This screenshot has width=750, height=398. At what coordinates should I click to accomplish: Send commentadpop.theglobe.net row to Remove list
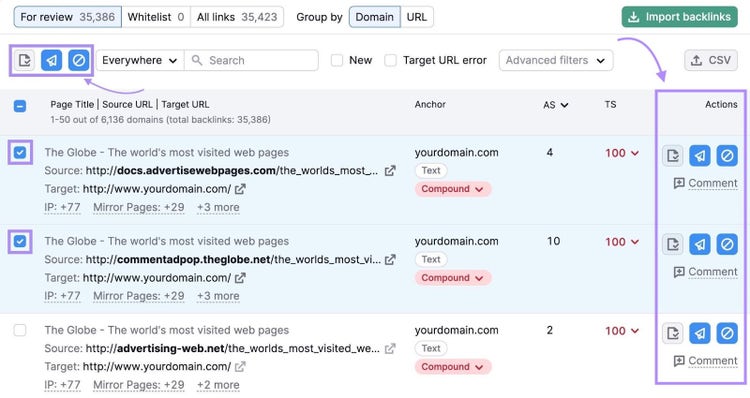700,244
